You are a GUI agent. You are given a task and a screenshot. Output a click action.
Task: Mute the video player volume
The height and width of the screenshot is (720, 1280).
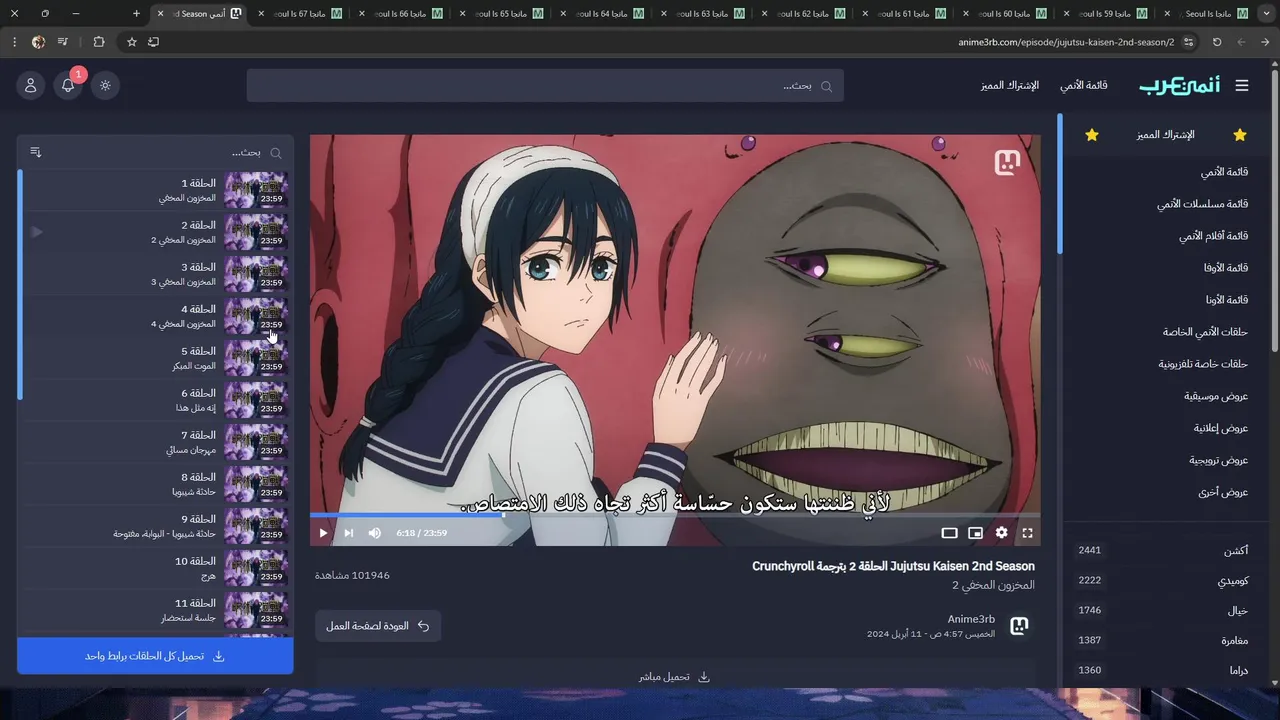click(375, 533)
